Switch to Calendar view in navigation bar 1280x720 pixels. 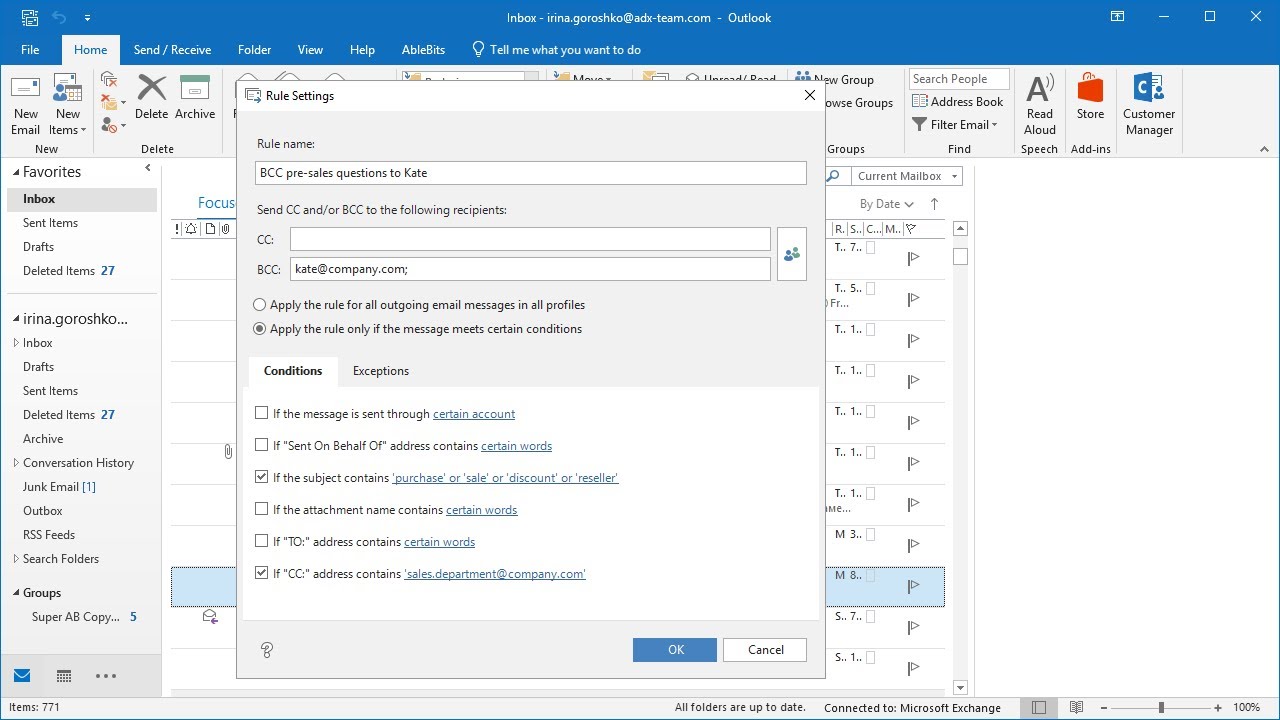pyautogui.click(x=64, y=676)
